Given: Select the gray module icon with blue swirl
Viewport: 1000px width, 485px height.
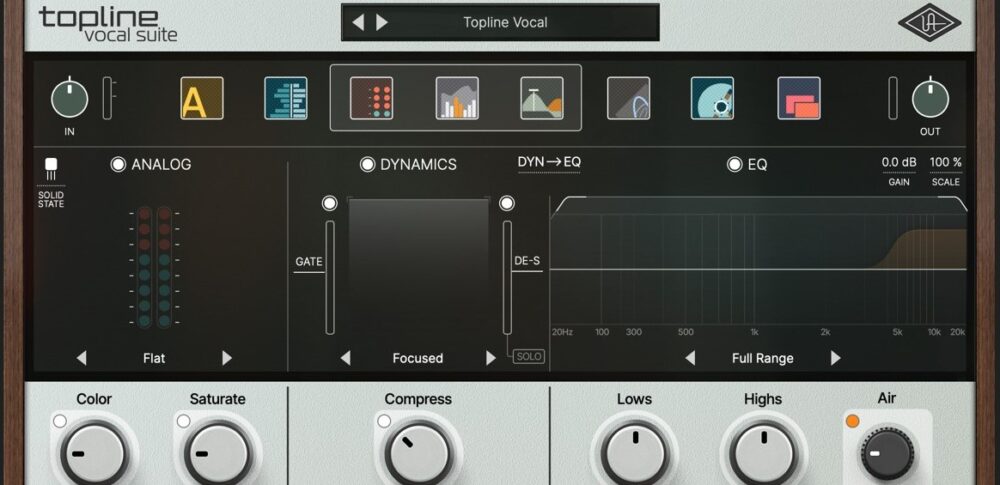Looking at the screenshot, I should click(628, 98).
